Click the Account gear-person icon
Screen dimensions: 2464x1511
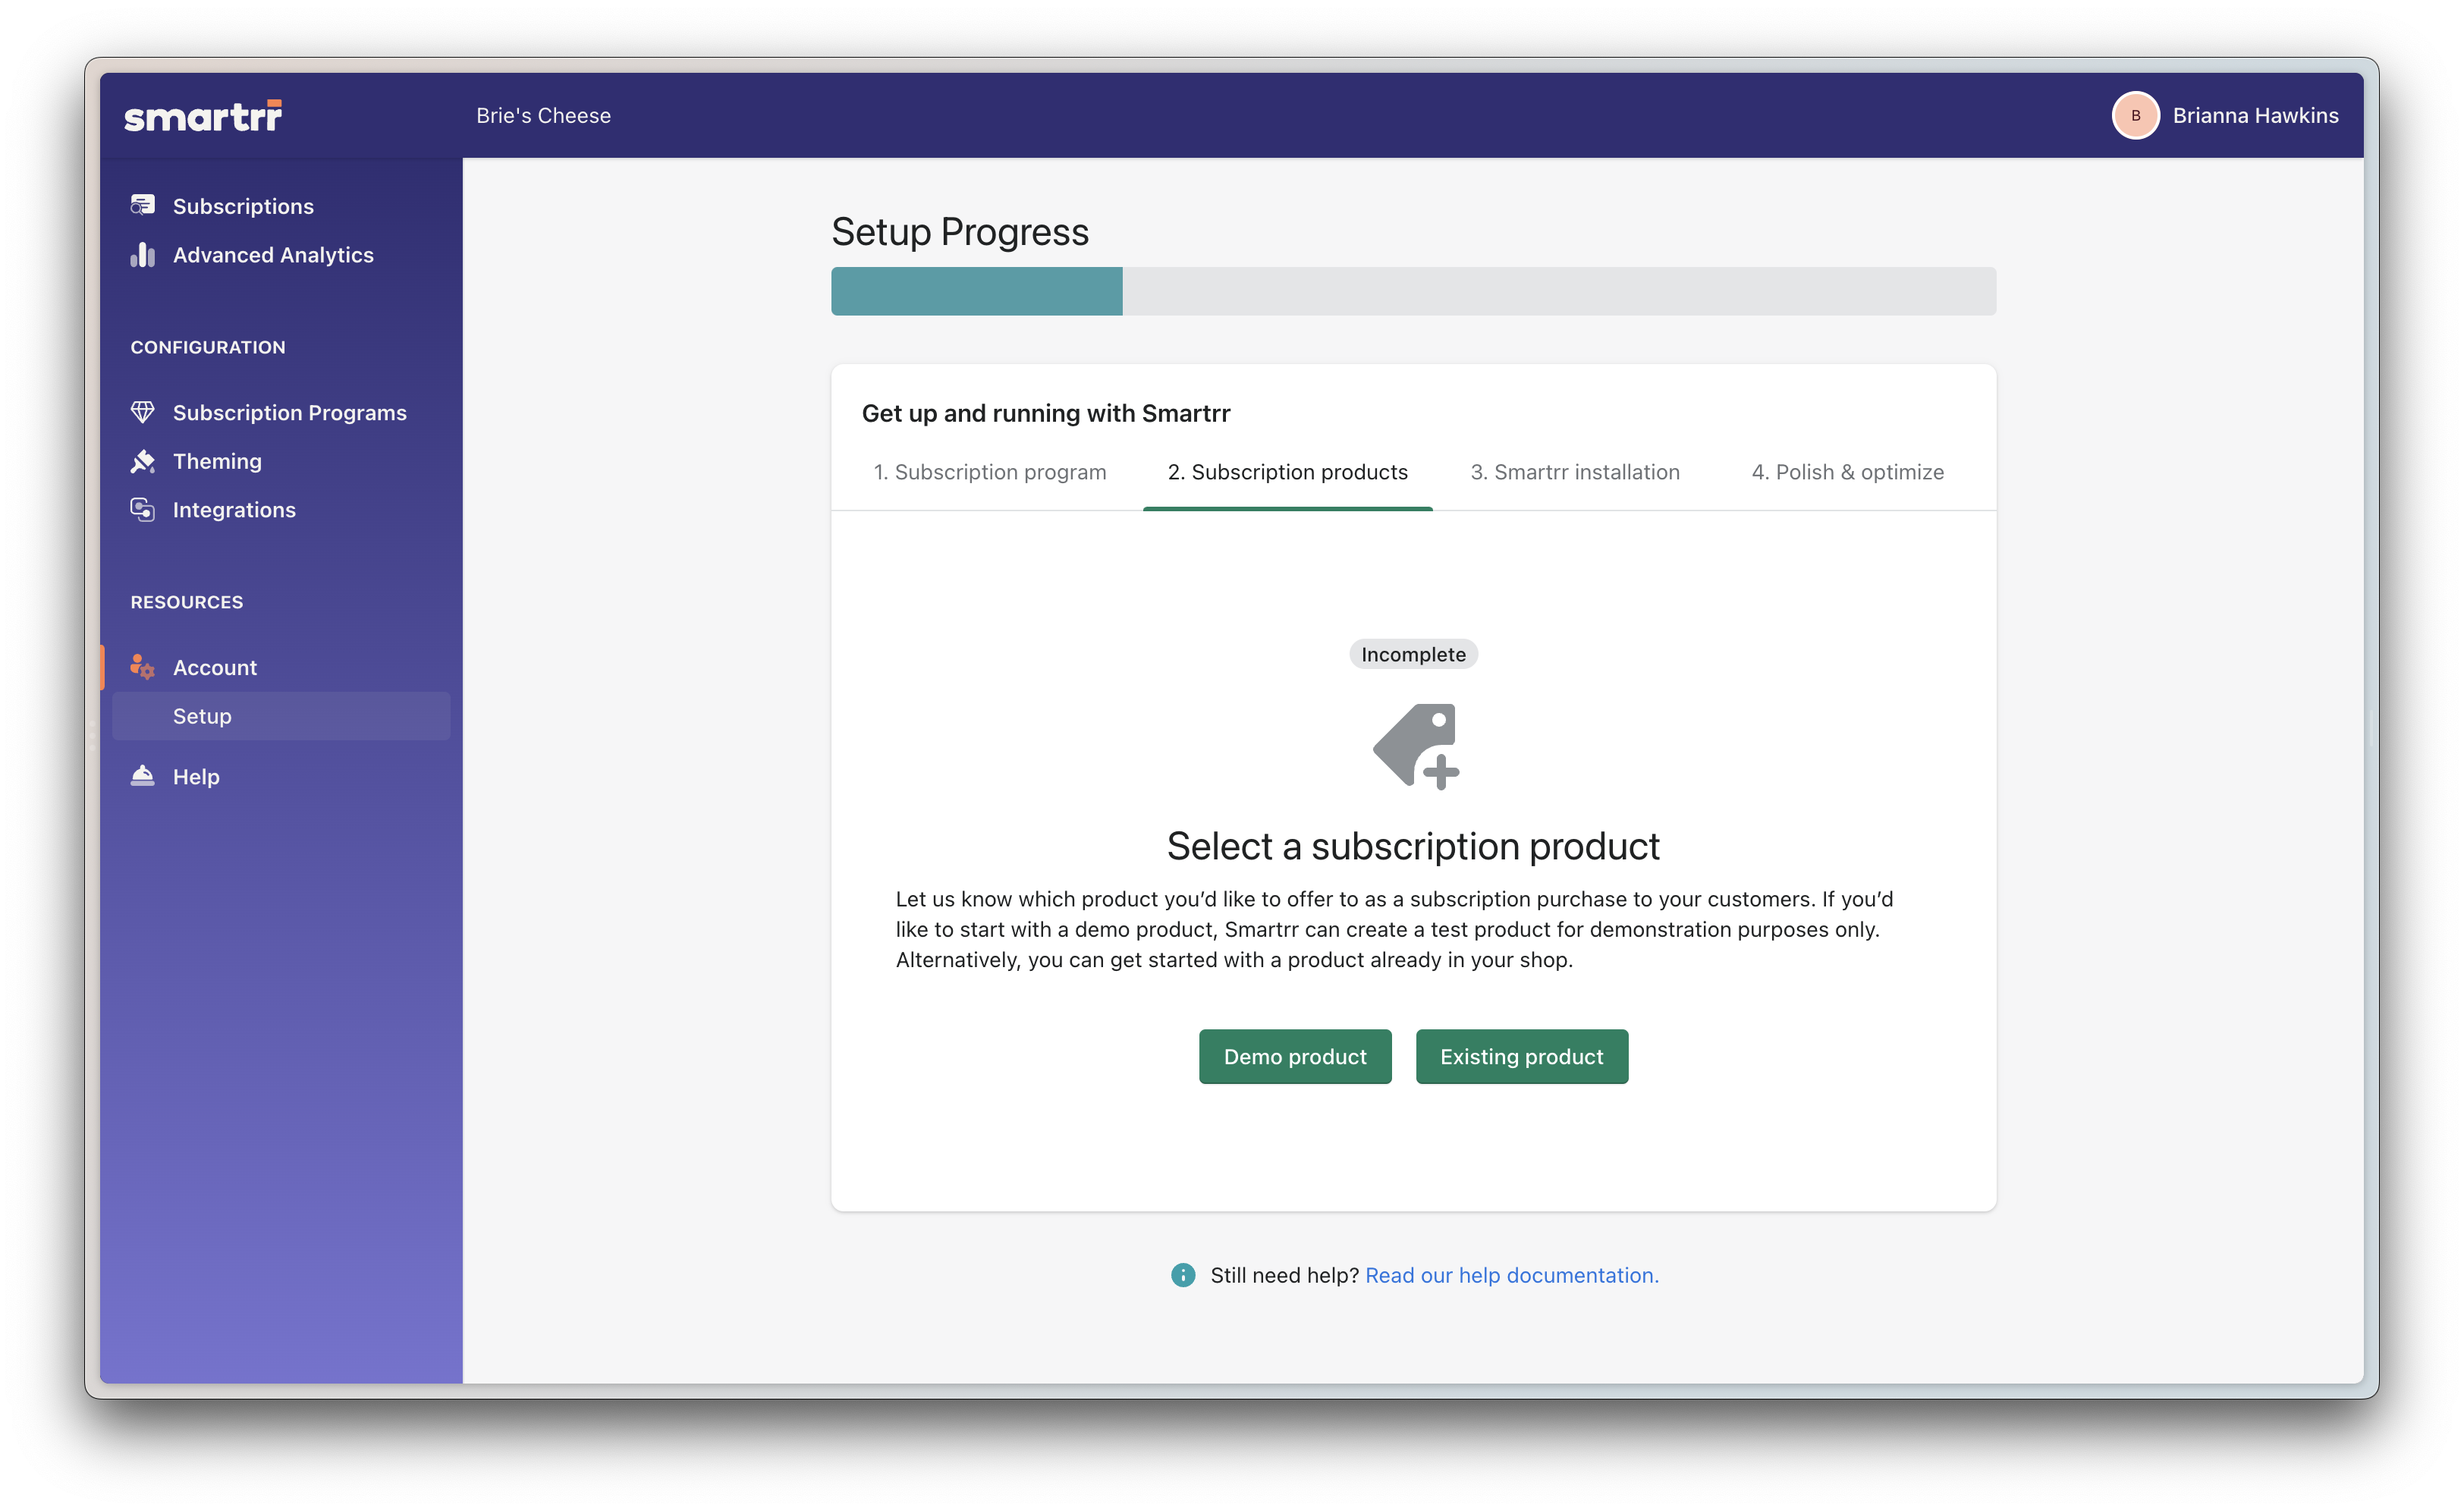143,667
